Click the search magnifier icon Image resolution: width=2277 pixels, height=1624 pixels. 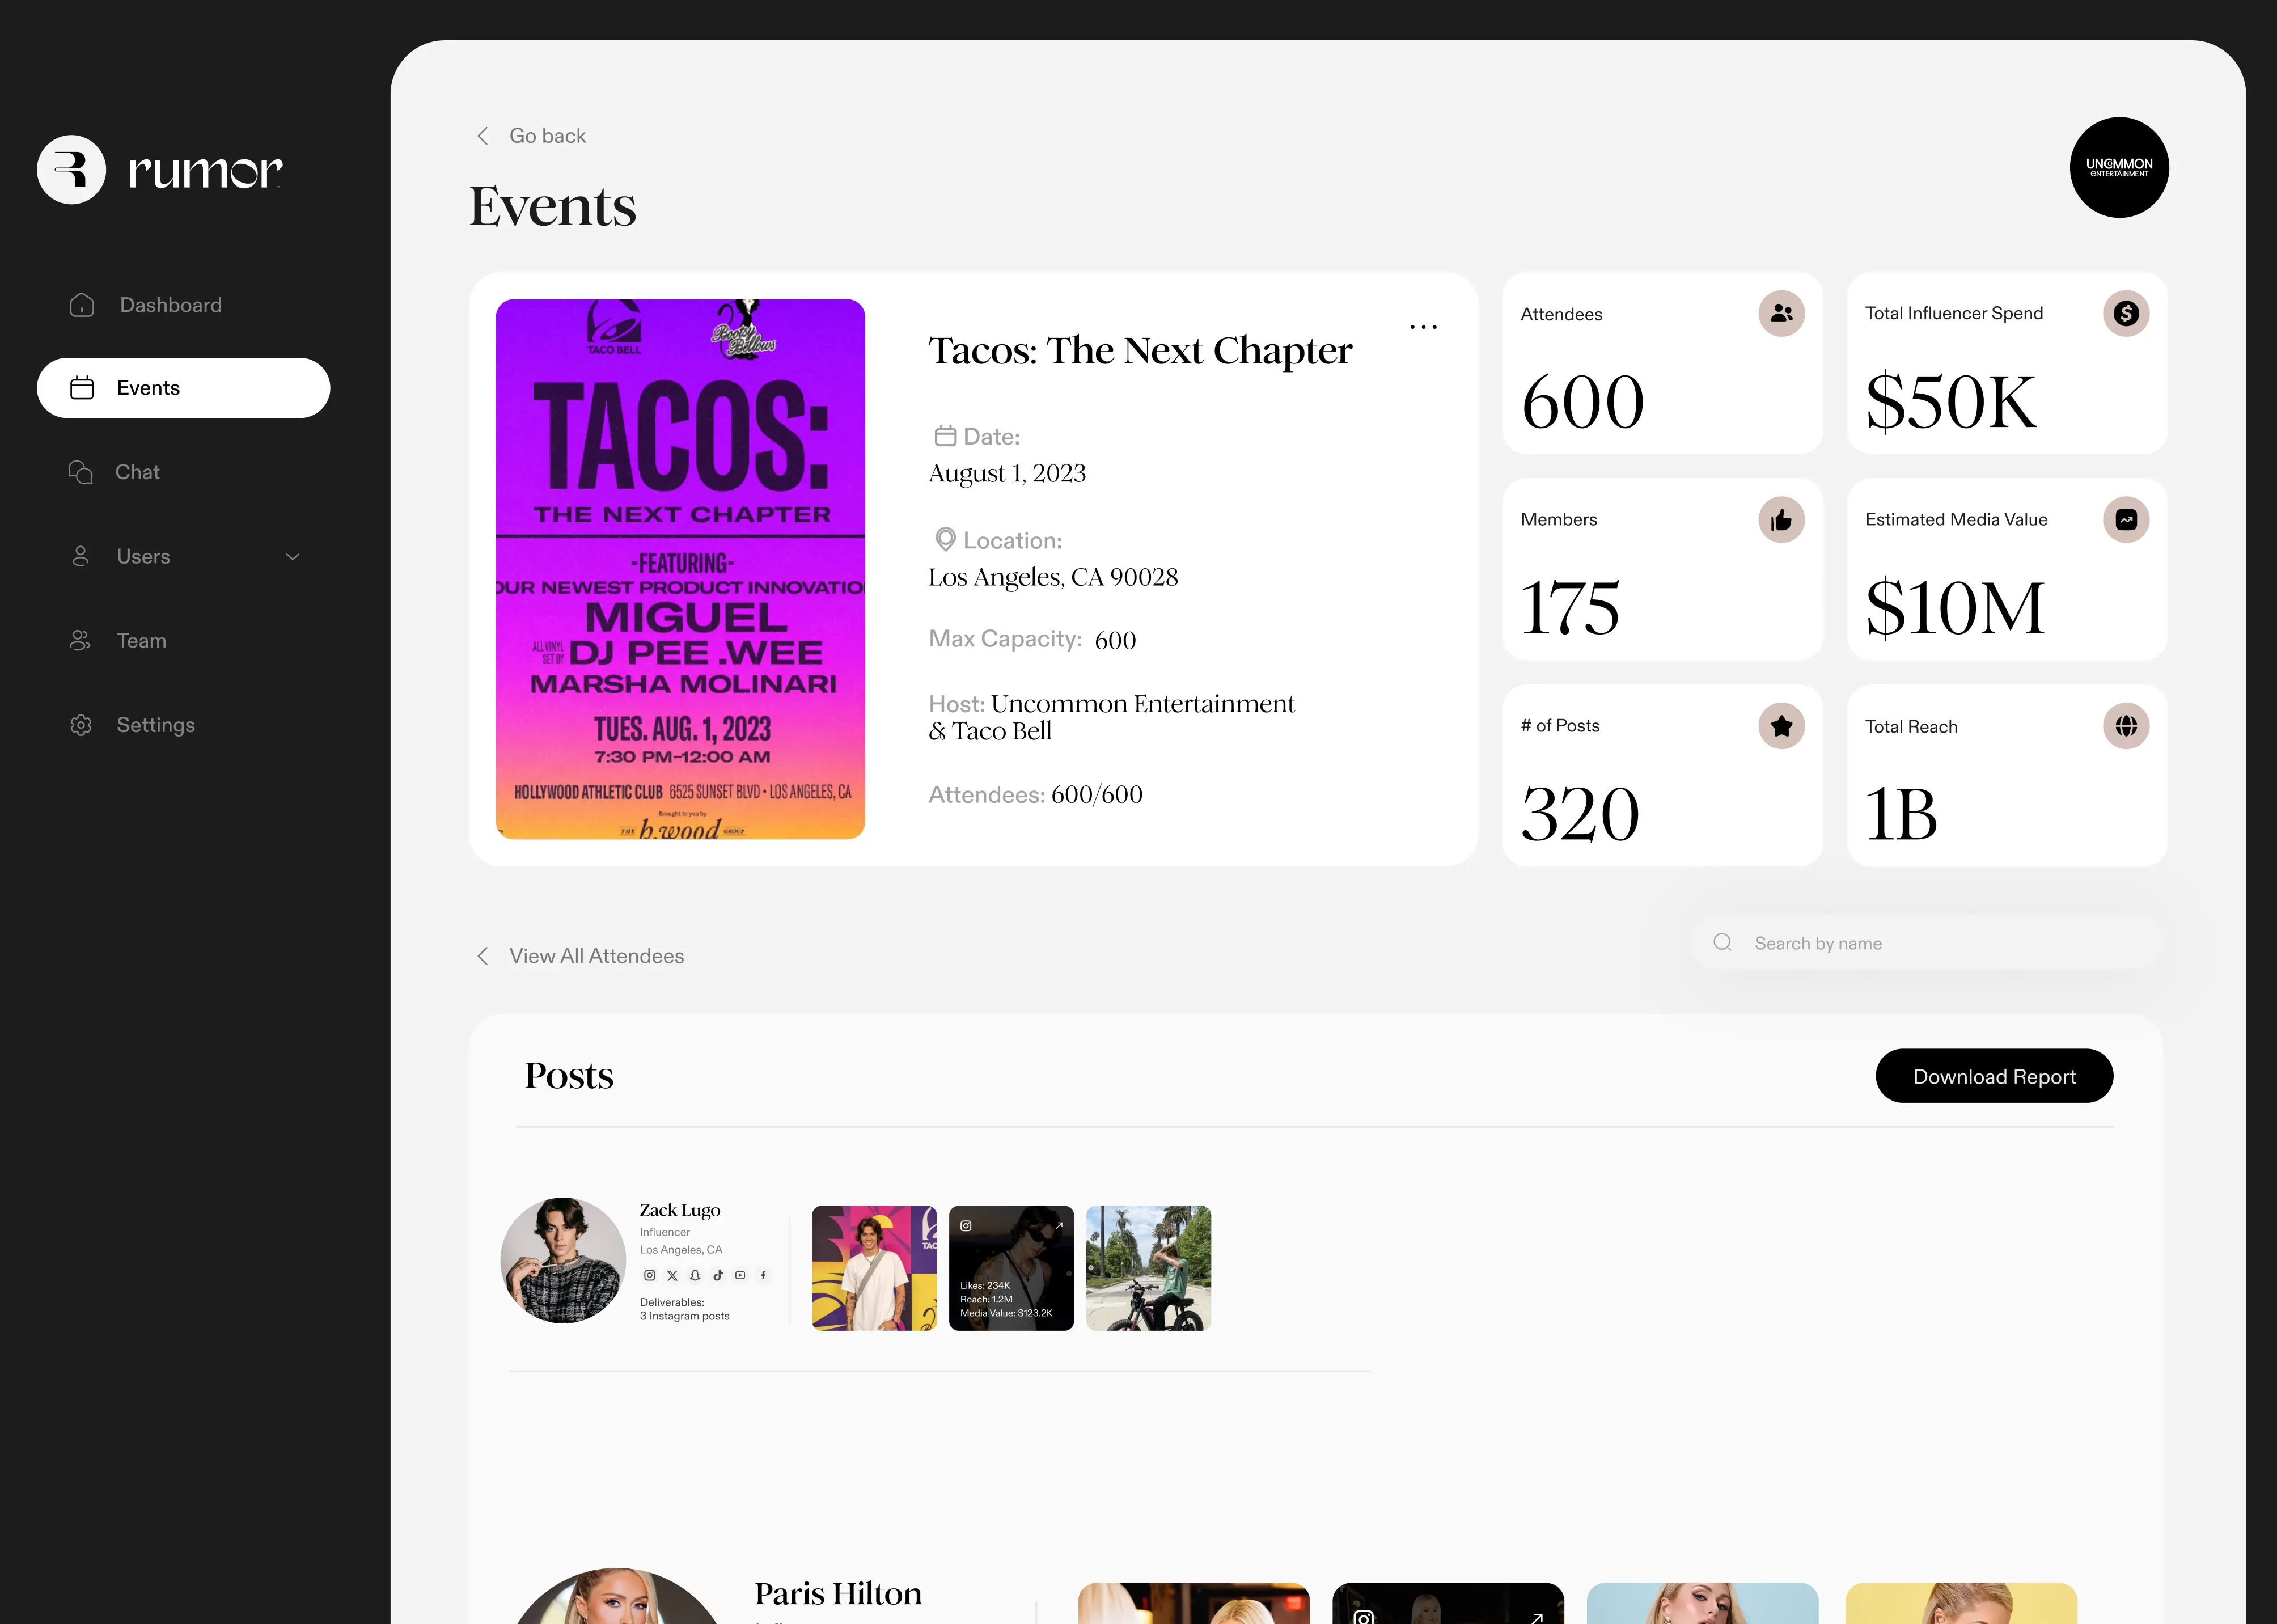tap(1722, 942)
